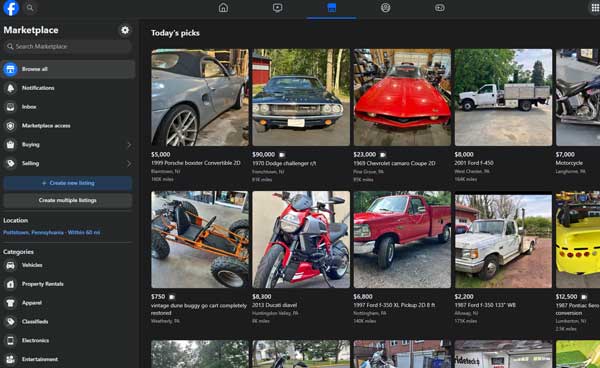Open 2013 Ducati Diavel listing photo
Screen dimensions: 600x368
[301, 239]
